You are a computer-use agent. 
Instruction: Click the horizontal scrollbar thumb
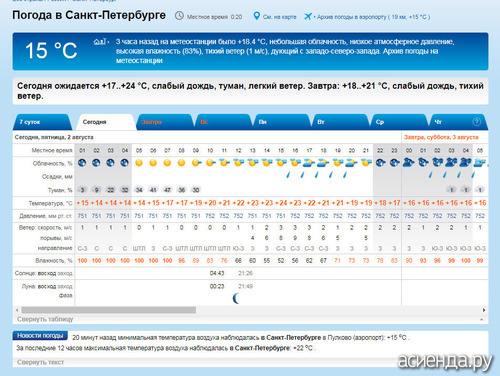[x=108, y=310]
